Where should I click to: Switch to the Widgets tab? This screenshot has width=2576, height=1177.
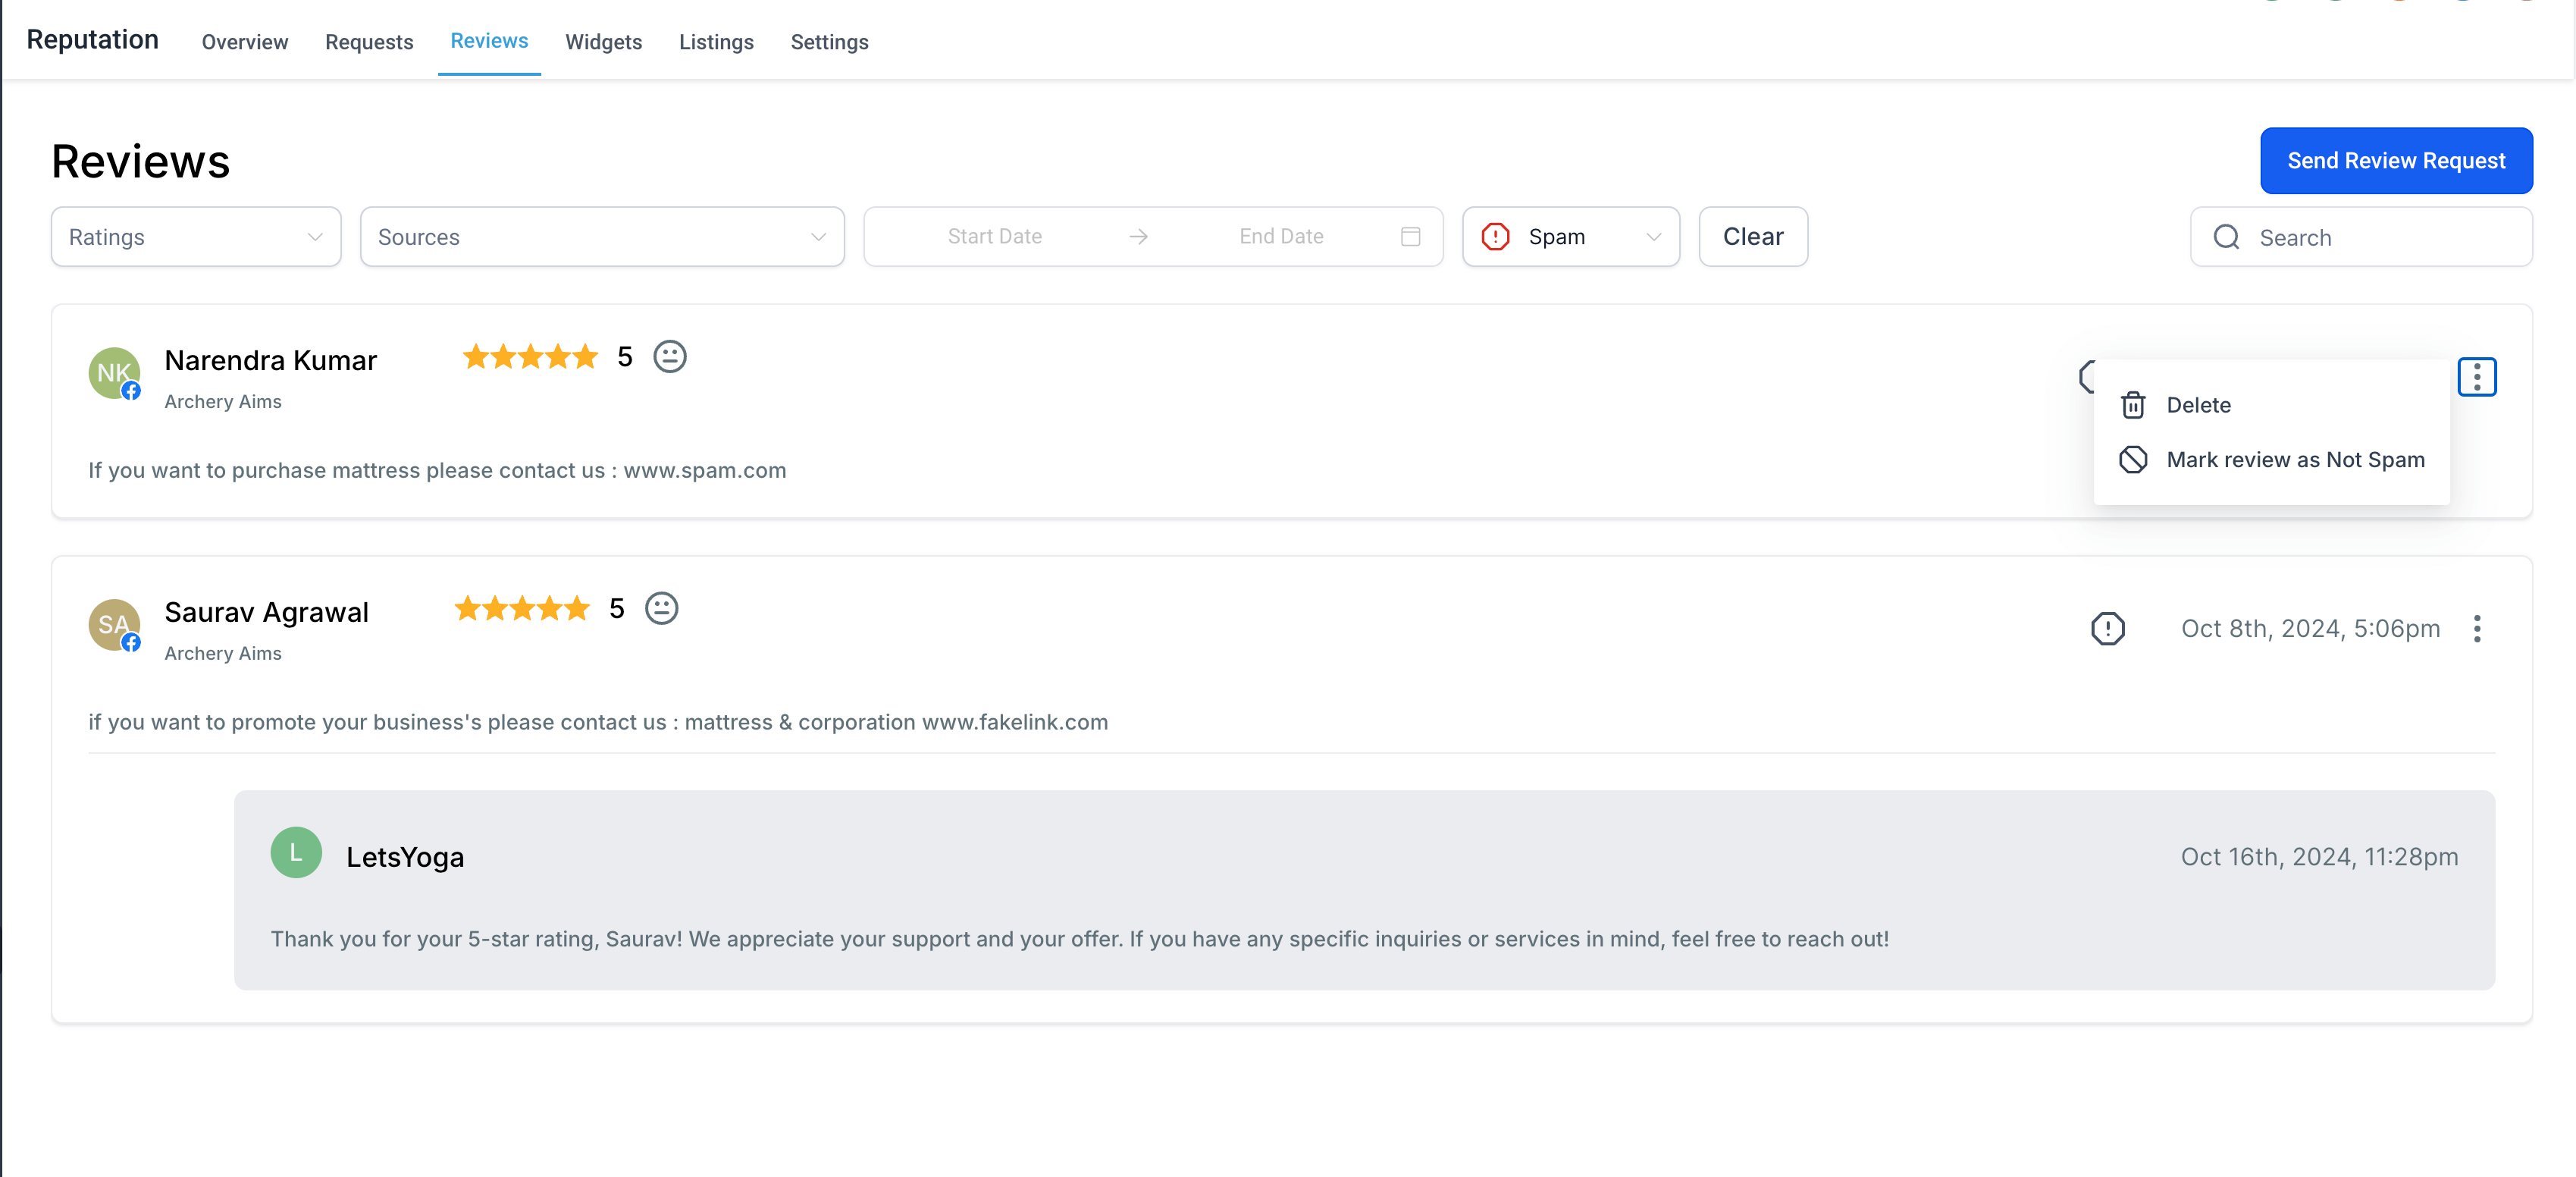[603, 42]
